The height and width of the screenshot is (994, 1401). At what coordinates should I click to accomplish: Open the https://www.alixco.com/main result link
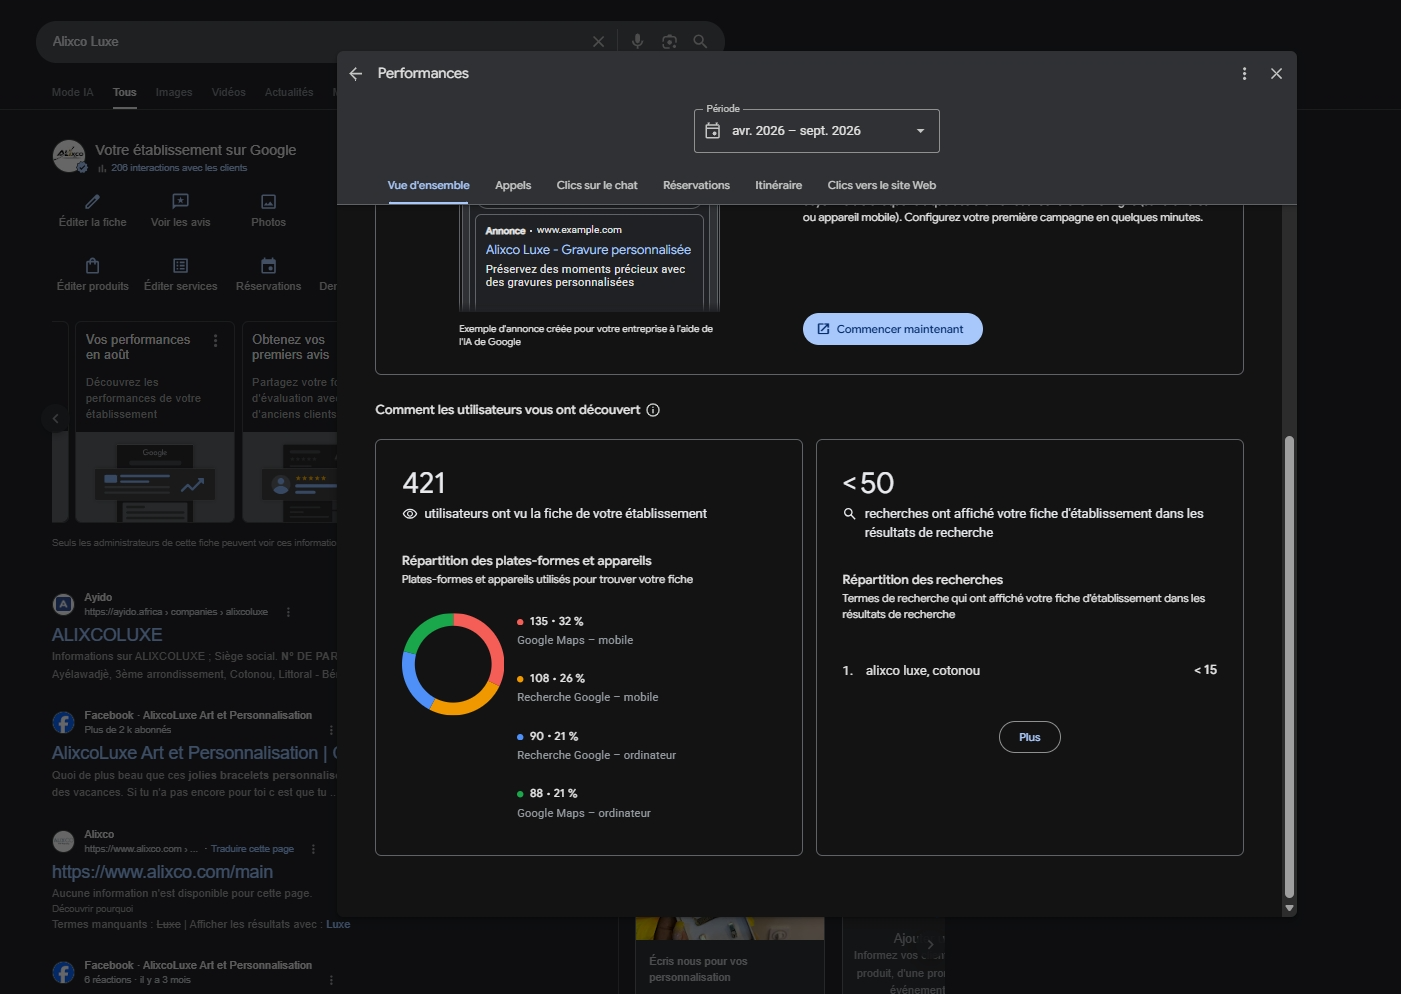click(162, 872)
